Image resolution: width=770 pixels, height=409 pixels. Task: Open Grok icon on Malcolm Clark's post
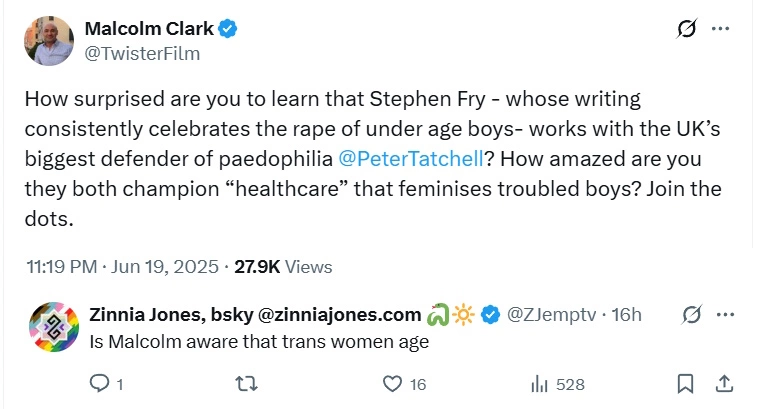pyautogui.click(x=686, y=28)
